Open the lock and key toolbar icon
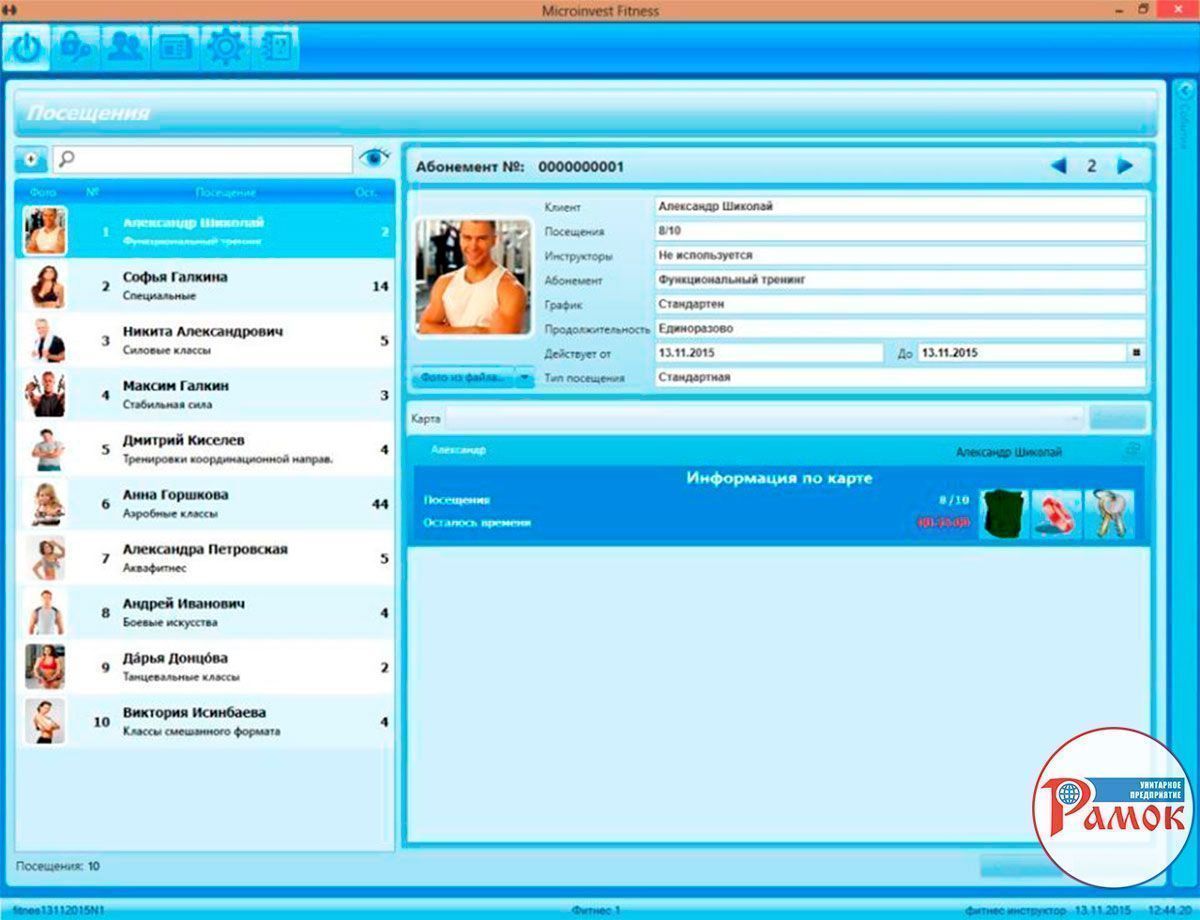 tap(75, 48)
